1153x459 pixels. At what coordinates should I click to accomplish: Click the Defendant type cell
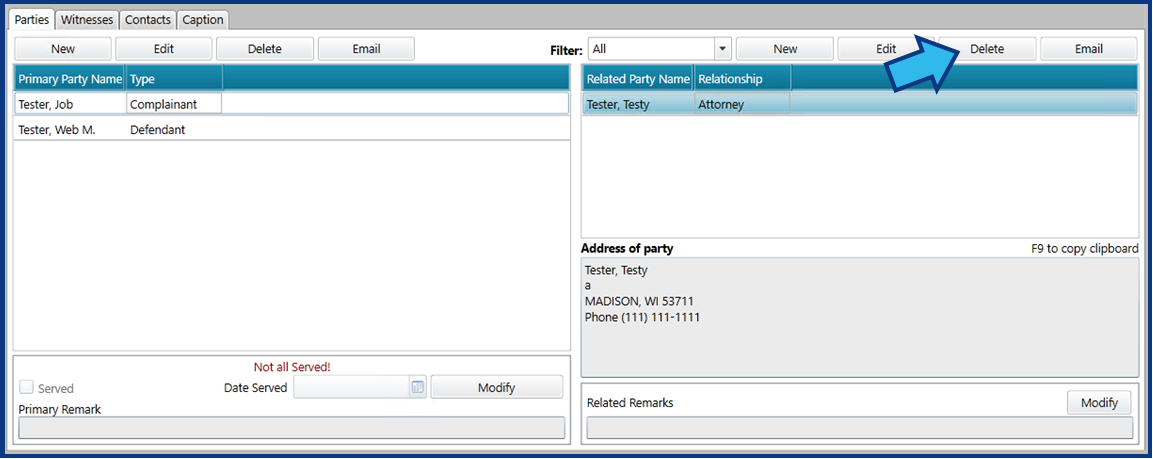(x=174, y=130)
